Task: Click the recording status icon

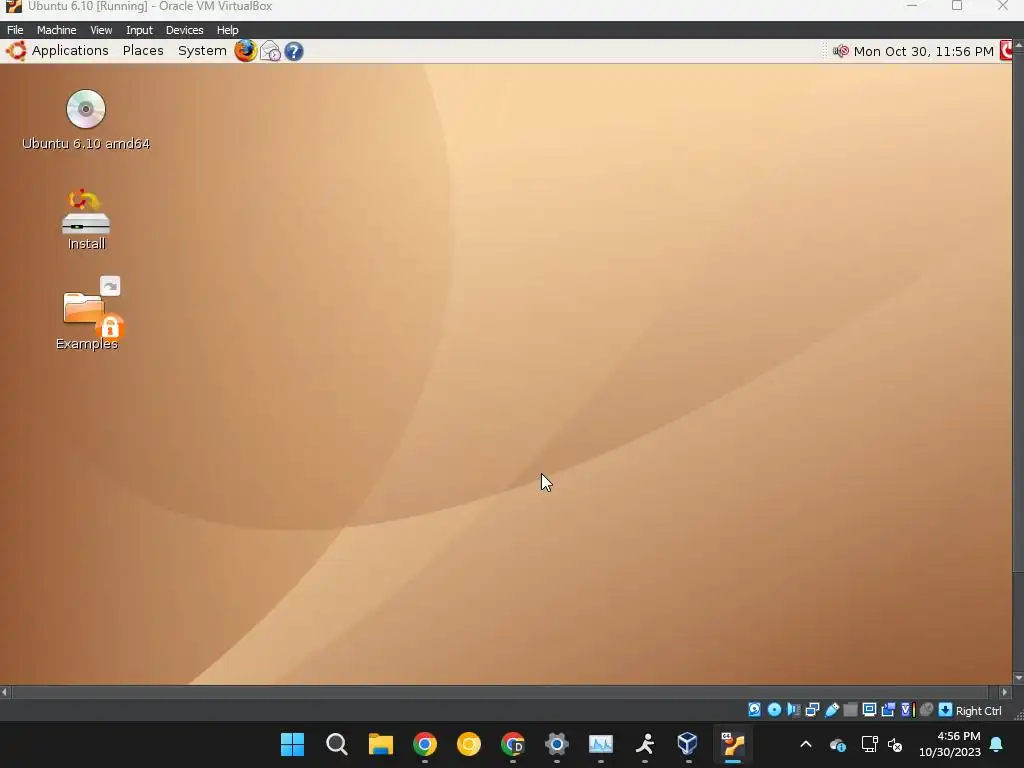Action: (x=888, y=710)
